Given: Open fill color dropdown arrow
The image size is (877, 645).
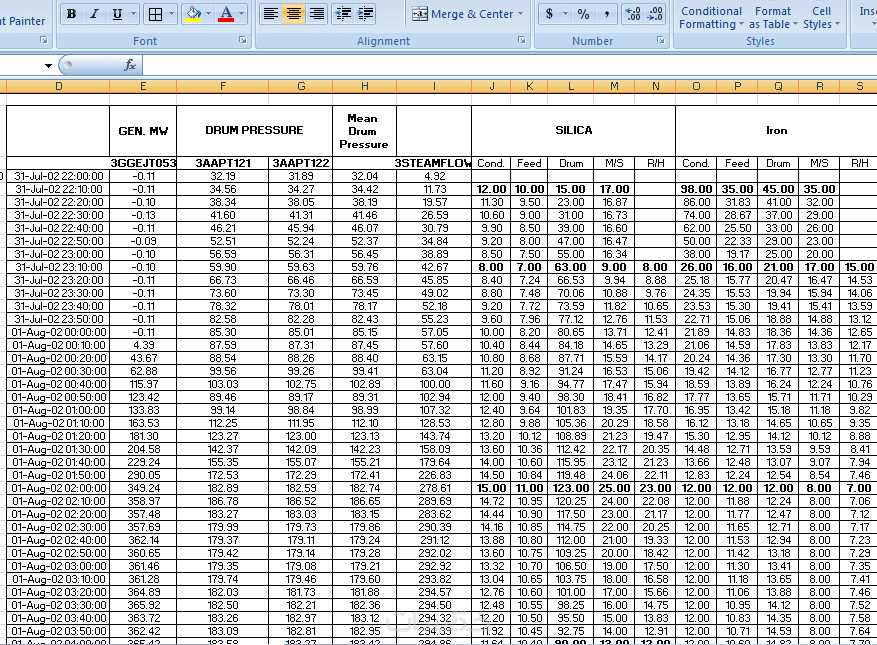Looking at the screenshot, I should click(209, 14).
